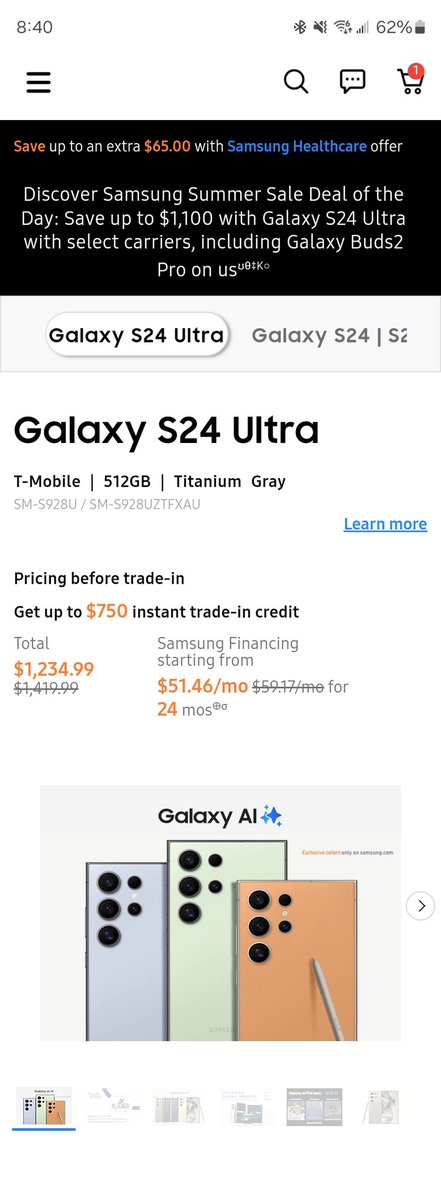
Task: Tap the search magnifier icon
Action: point(296,82)
